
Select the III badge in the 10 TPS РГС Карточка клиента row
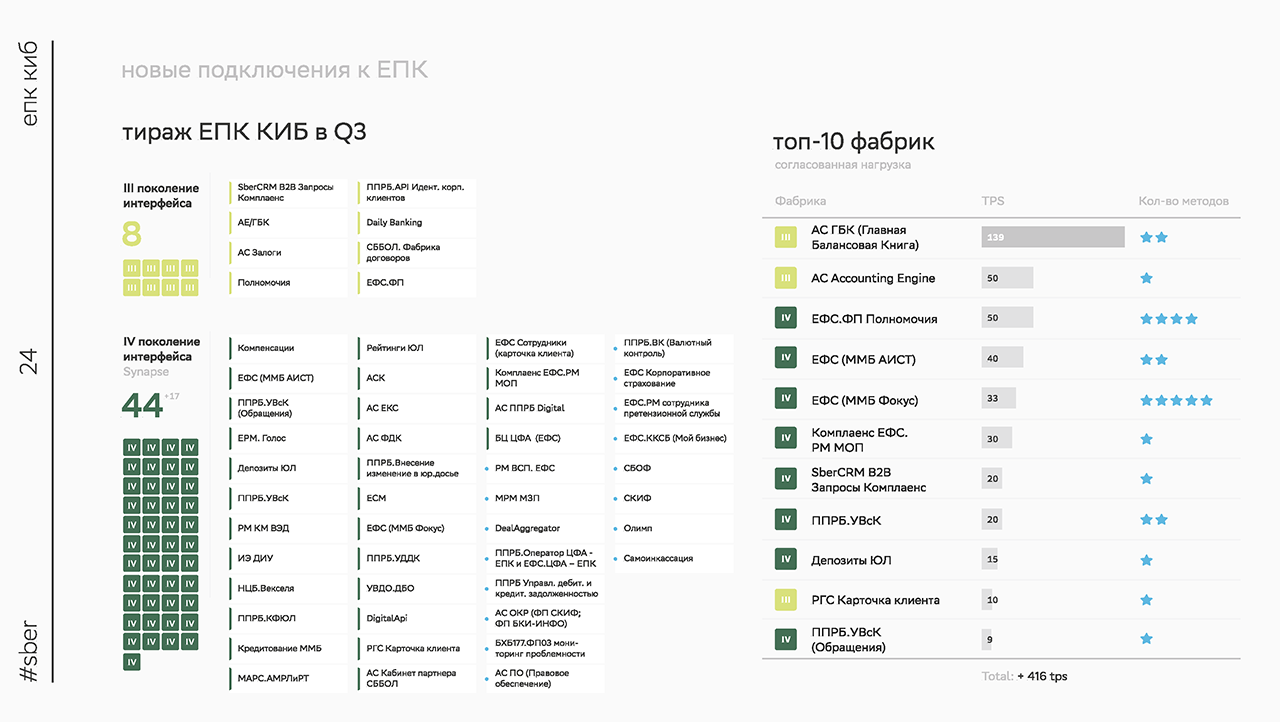tap(786, 600)
